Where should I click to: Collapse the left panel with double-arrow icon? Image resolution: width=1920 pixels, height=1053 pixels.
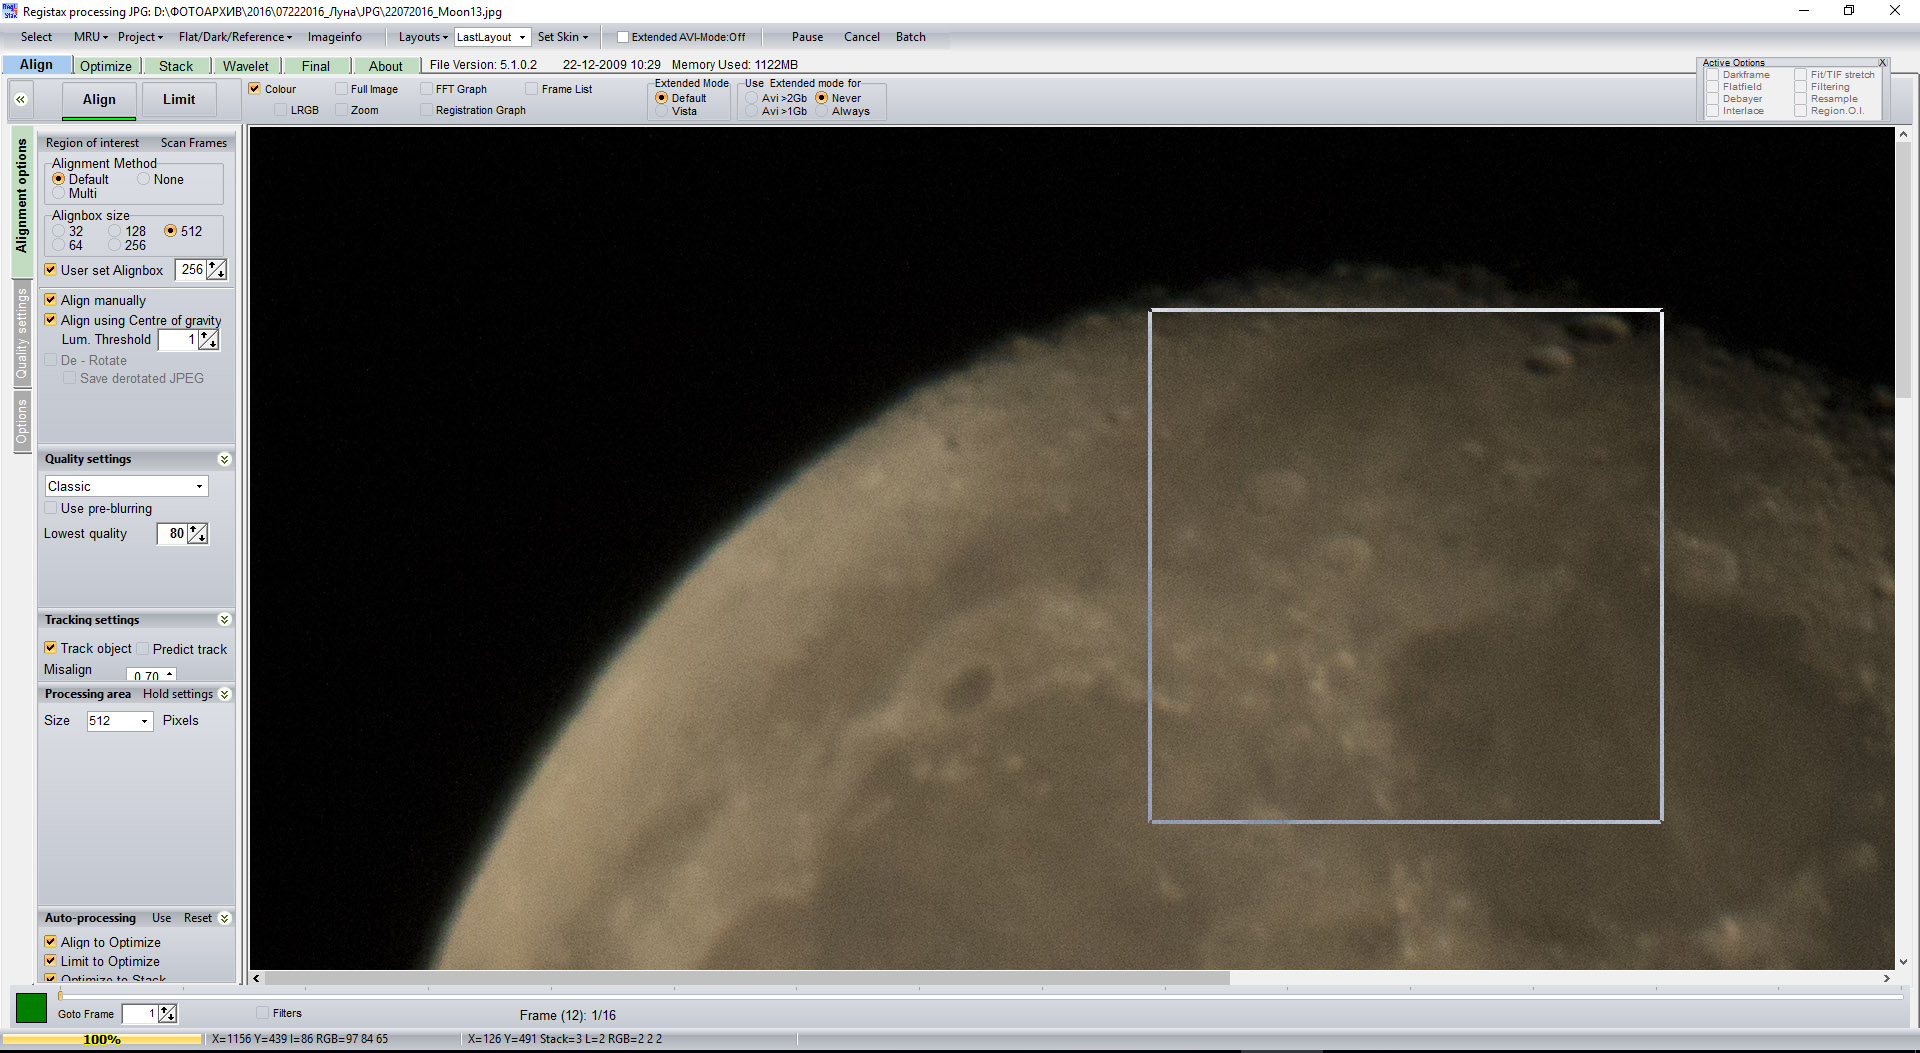(x=20, y=100)
